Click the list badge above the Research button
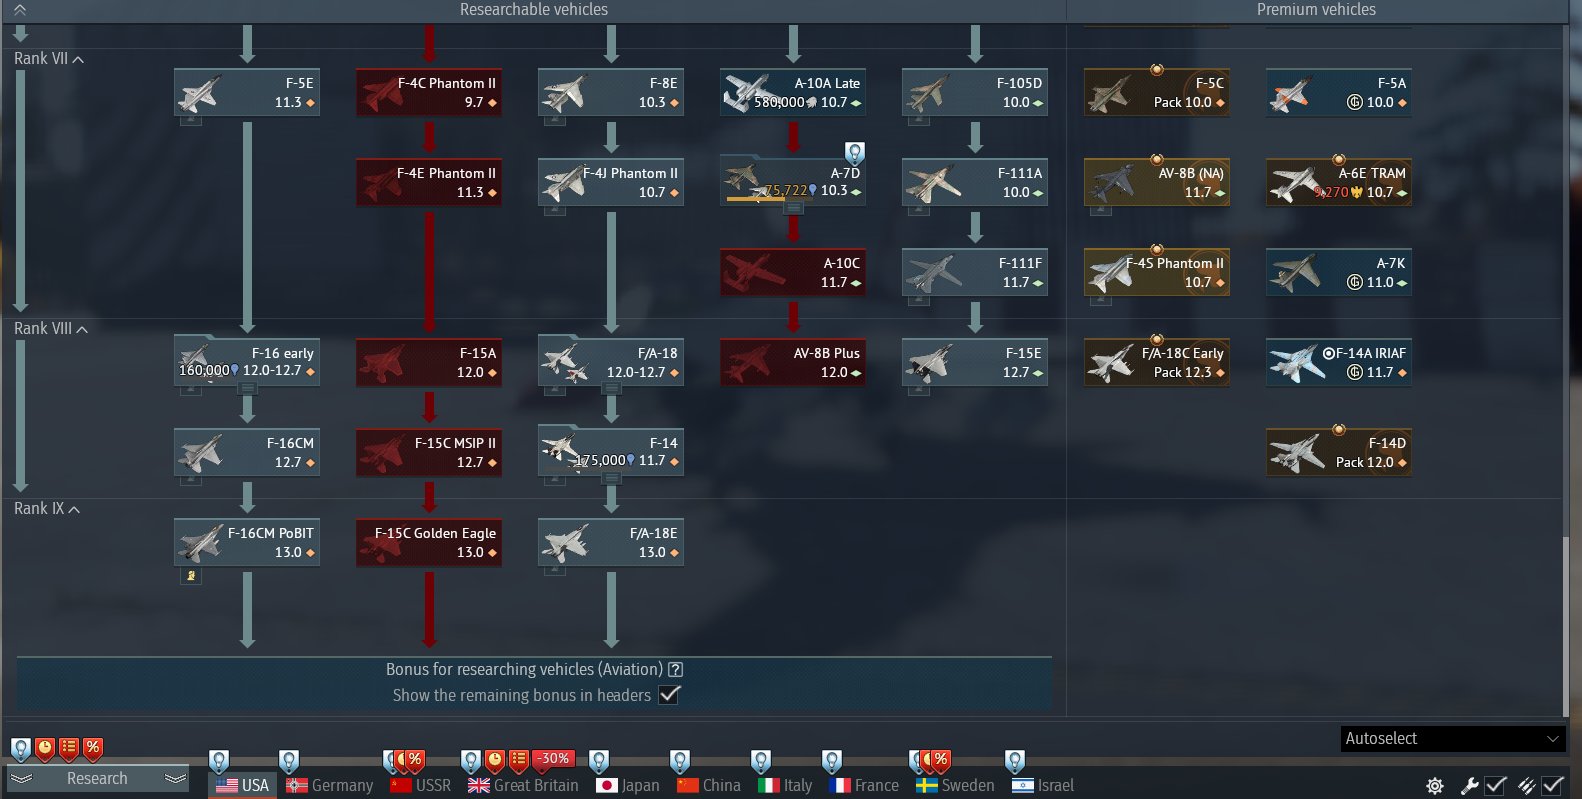 coord(69,748)
